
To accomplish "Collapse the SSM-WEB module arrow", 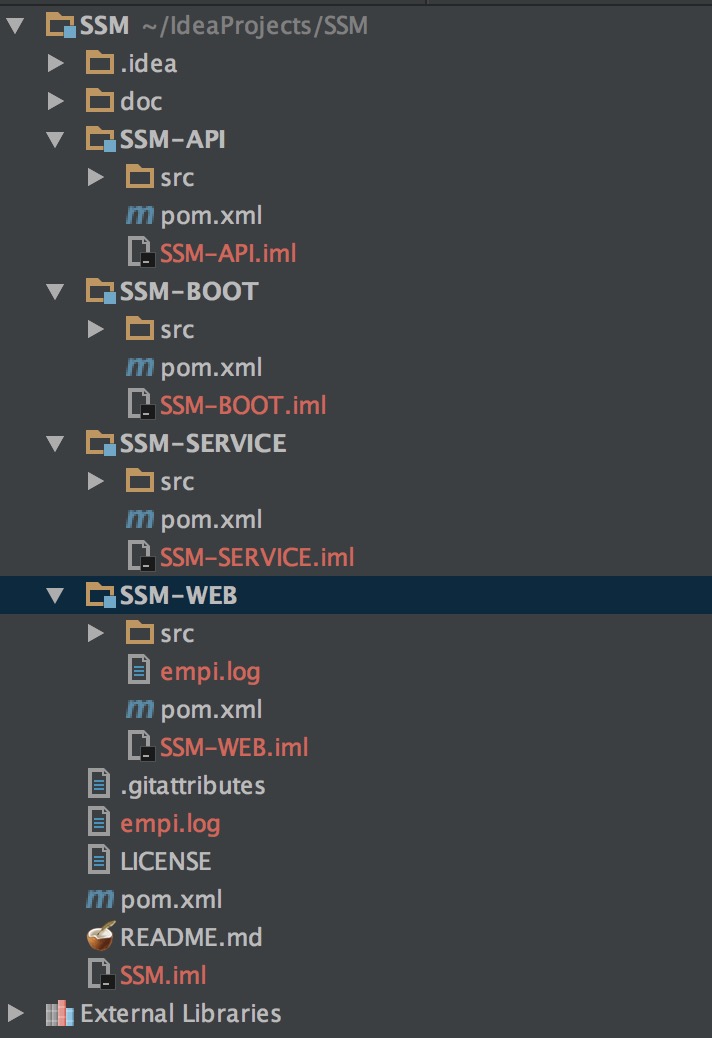I will coord(56,595).
